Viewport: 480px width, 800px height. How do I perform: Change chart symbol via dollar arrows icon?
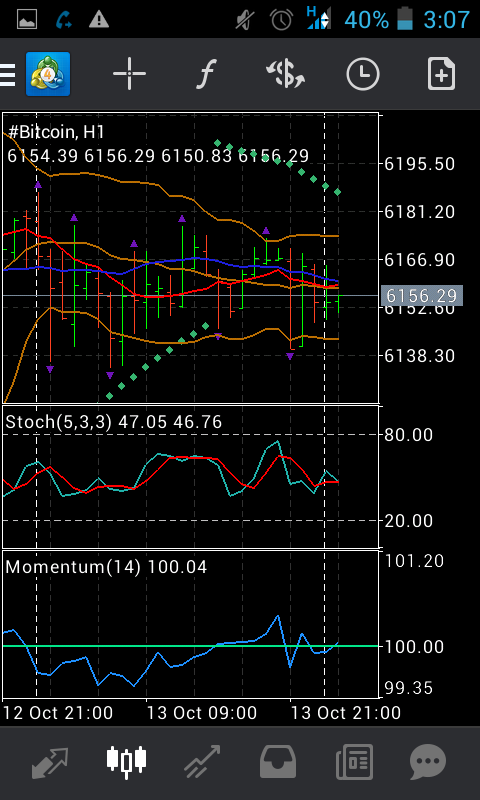285,74
